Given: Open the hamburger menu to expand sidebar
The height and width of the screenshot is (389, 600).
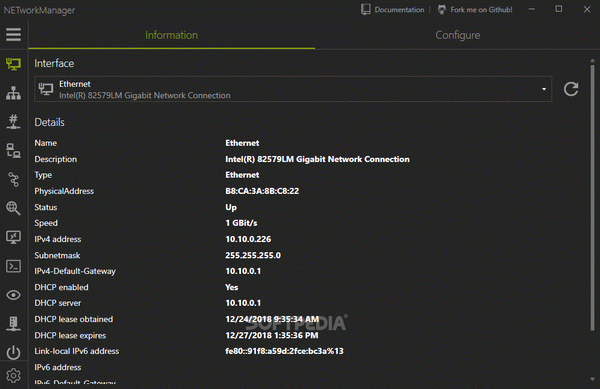Looking at the screenshot, I should pos(13,35).
